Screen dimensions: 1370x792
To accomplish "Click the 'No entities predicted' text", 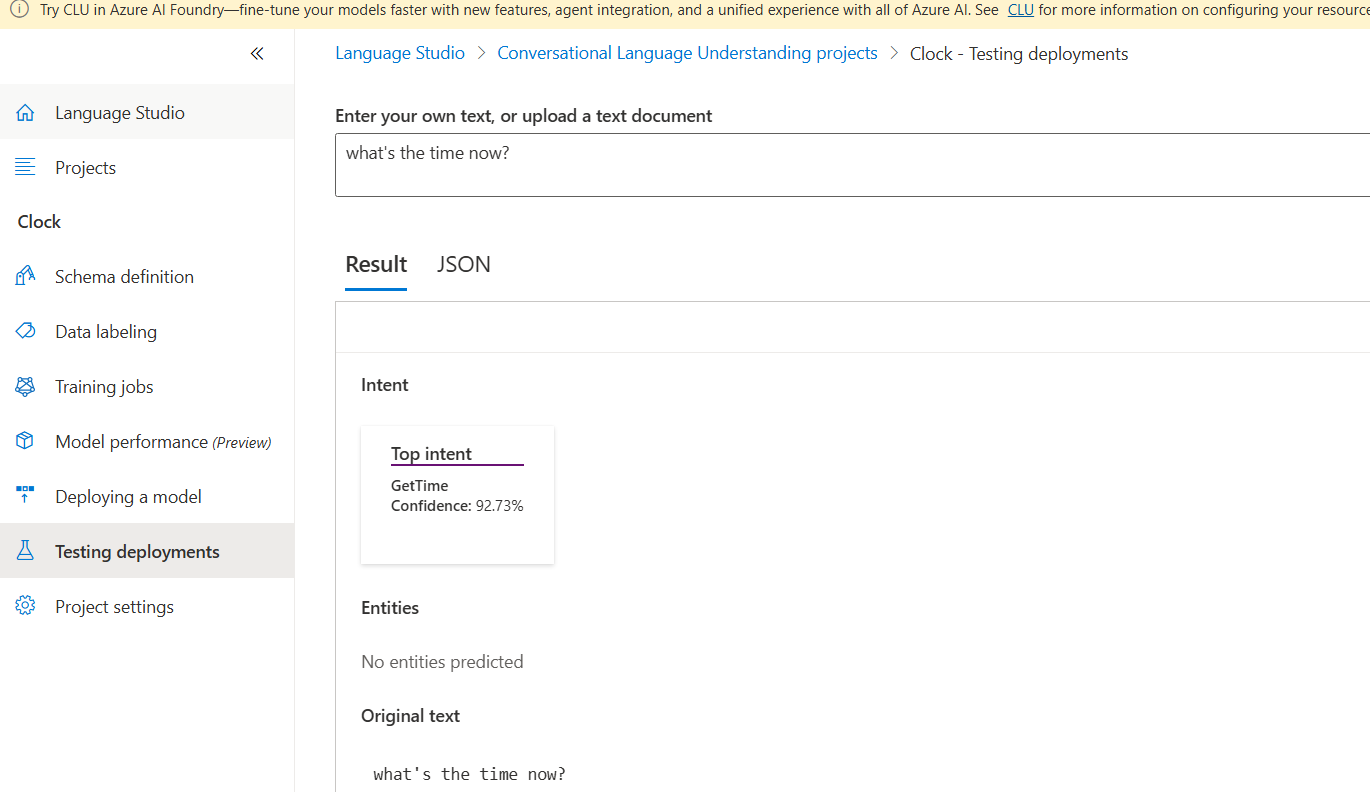I will pyautogui.click(x=442, y=661).
